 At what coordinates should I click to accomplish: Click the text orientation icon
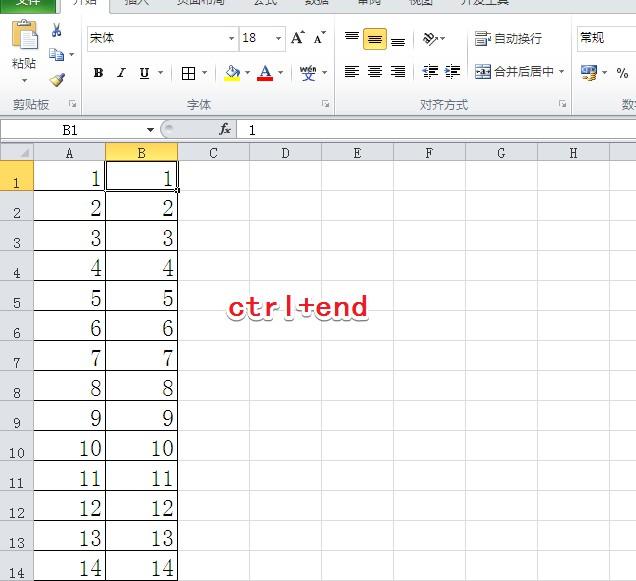[x=430, y=39]
